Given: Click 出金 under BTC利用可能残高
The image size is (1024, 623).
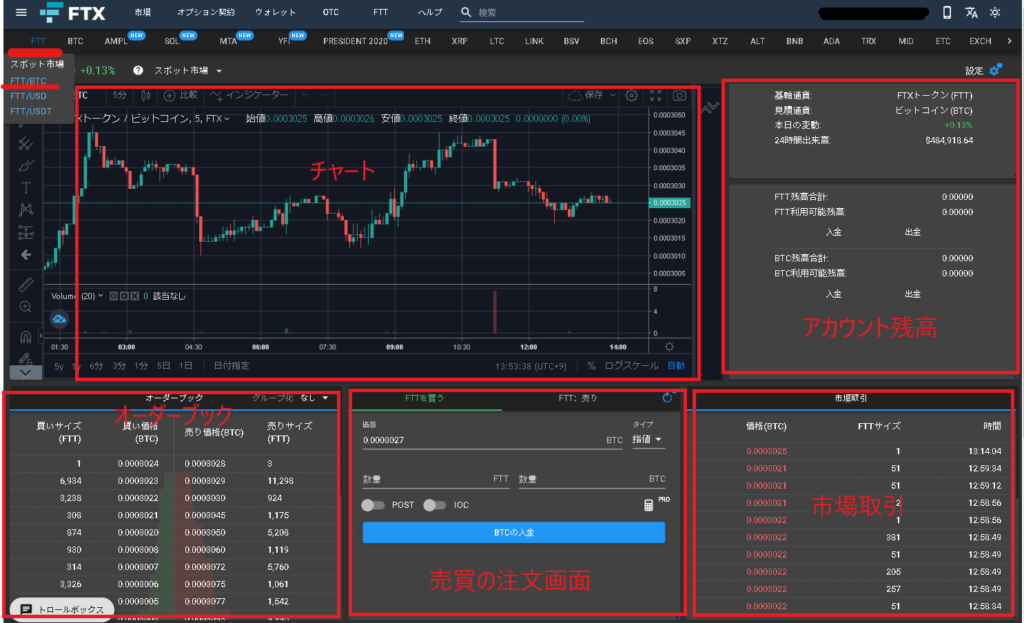Looking at the screenshot, I should pyautogui.click(x=912, y=294).
